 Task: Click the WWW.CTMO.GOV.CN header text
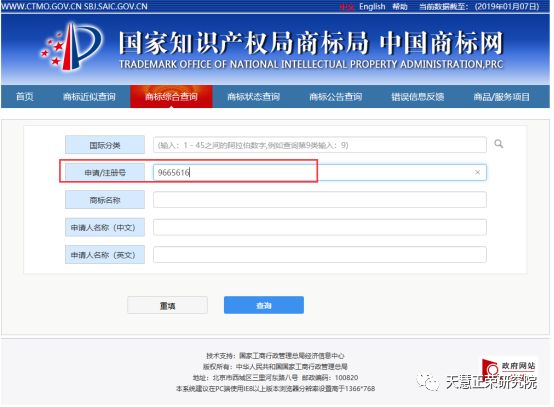coord(41,6)
